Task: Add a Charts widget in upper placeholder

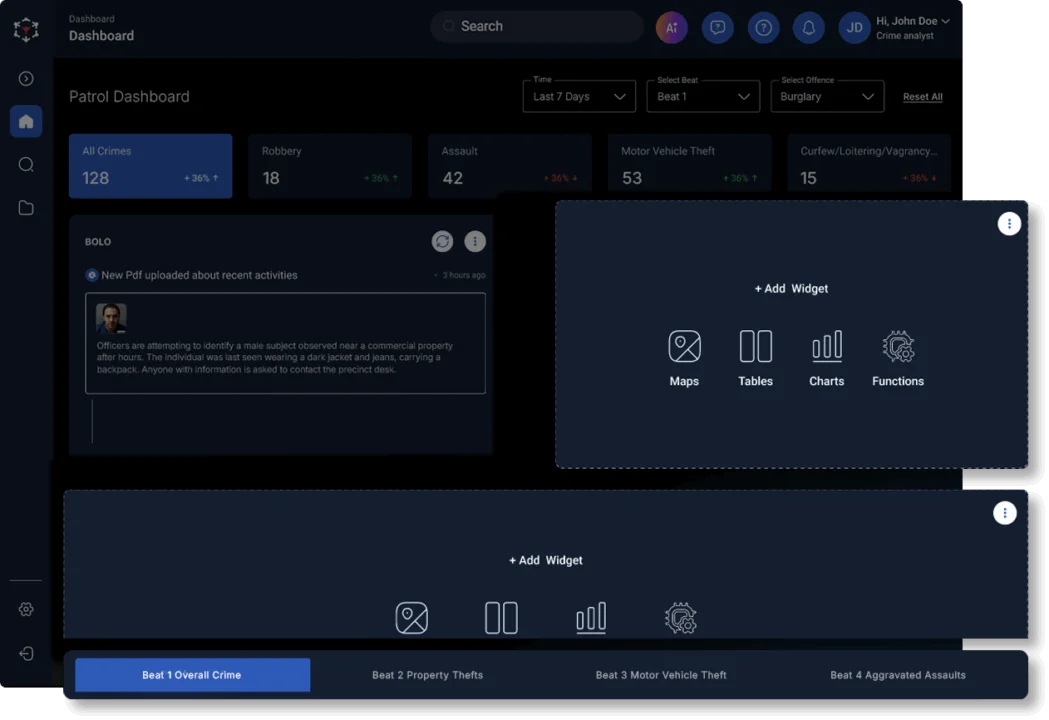Action: (826, 358)
